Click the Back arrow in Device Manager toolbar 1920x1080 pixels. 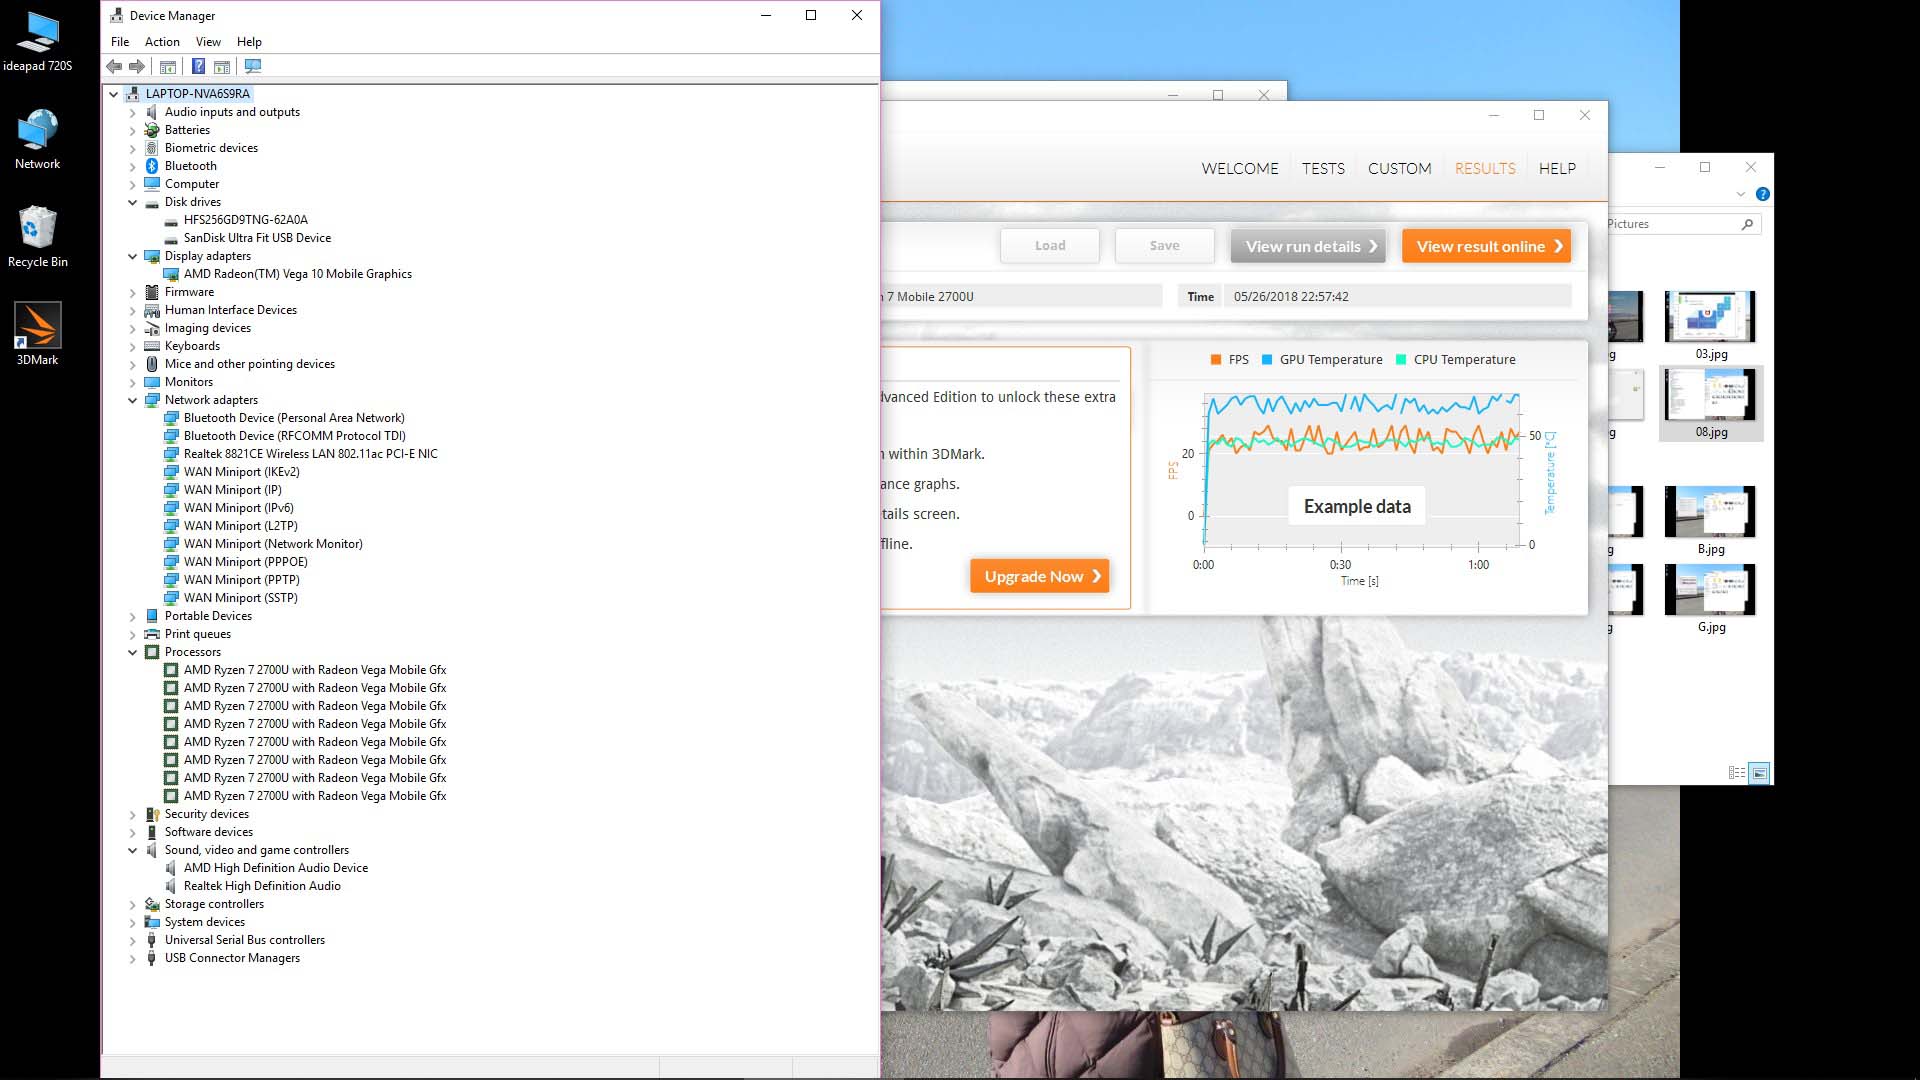click(x=114, y=66)
